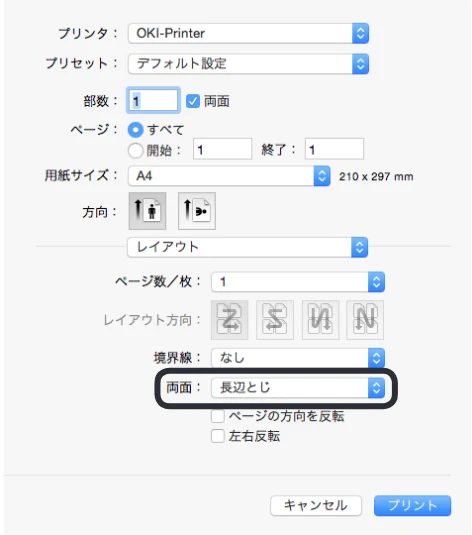
Task: Open the プリセット デフォルト設定 dropdown
Action: [248, 64]
